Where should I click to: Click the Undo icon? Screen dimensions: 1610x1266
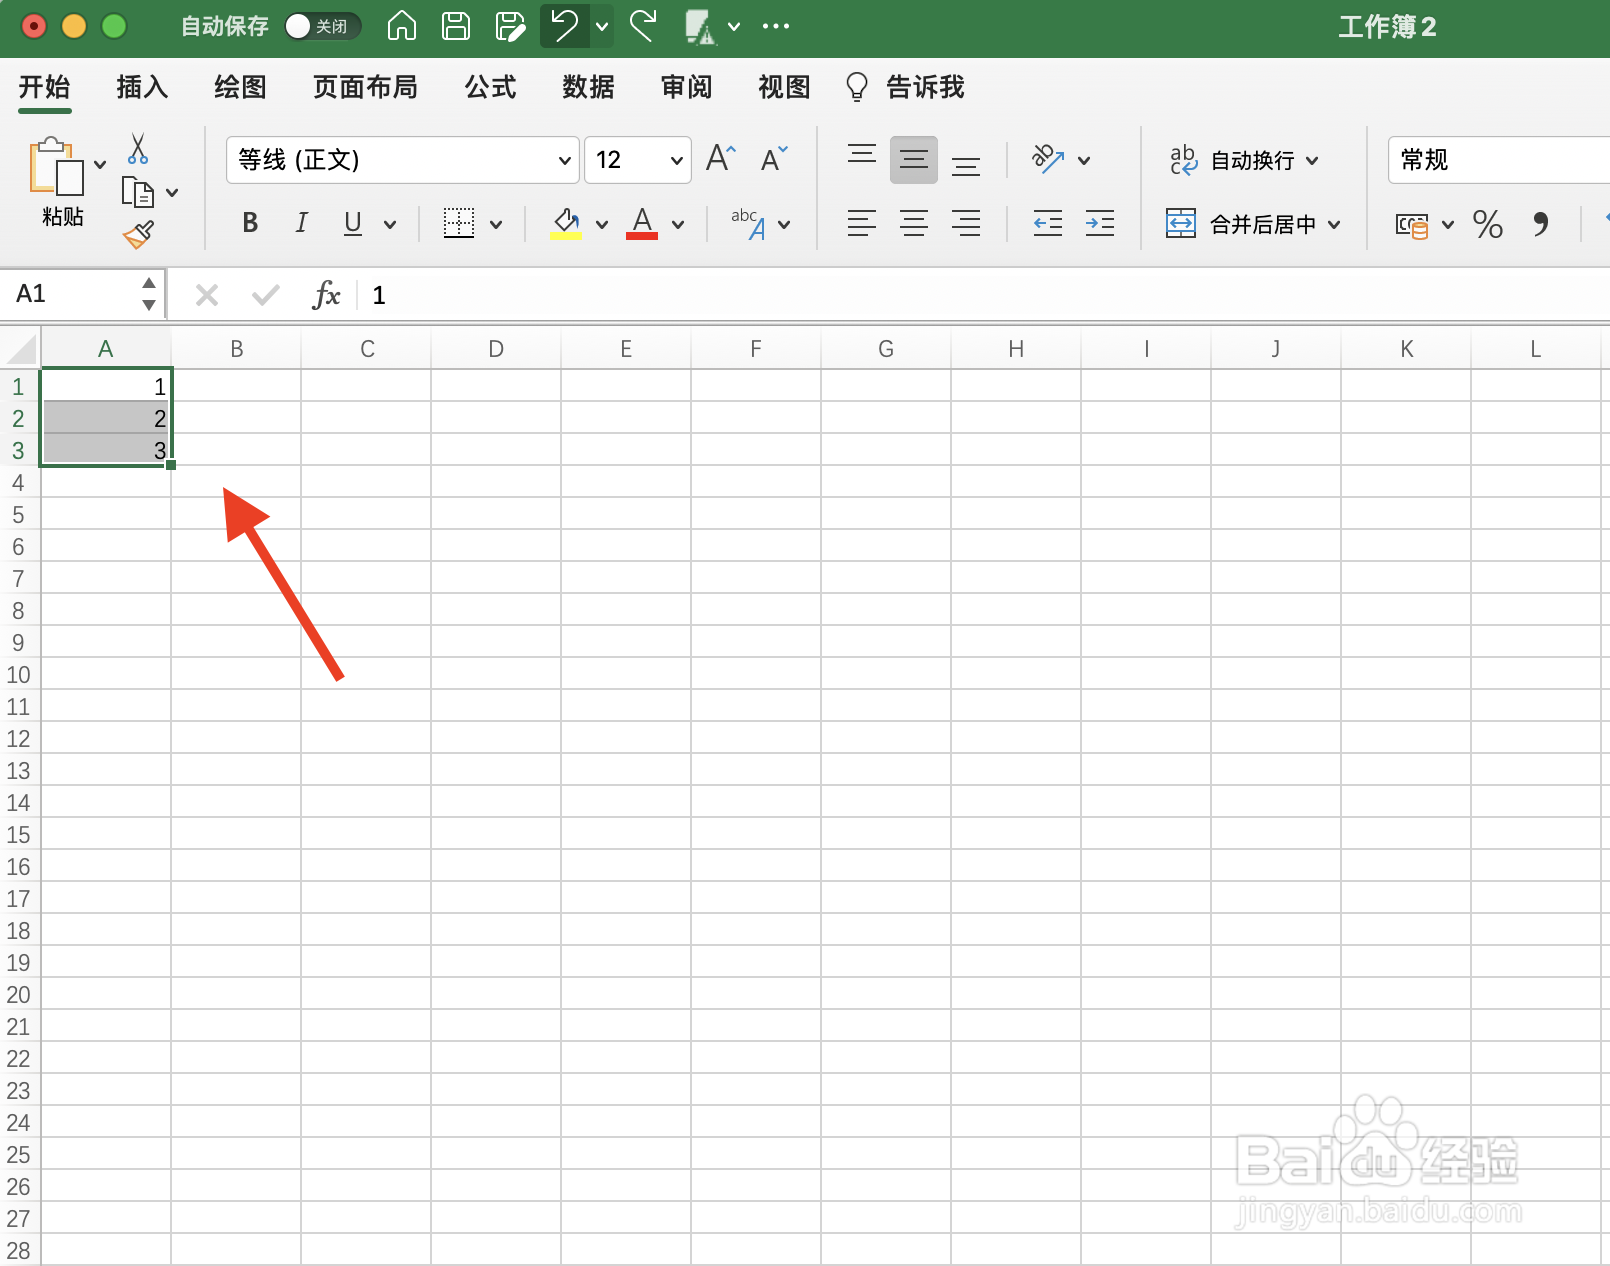[x=564, y=27]
